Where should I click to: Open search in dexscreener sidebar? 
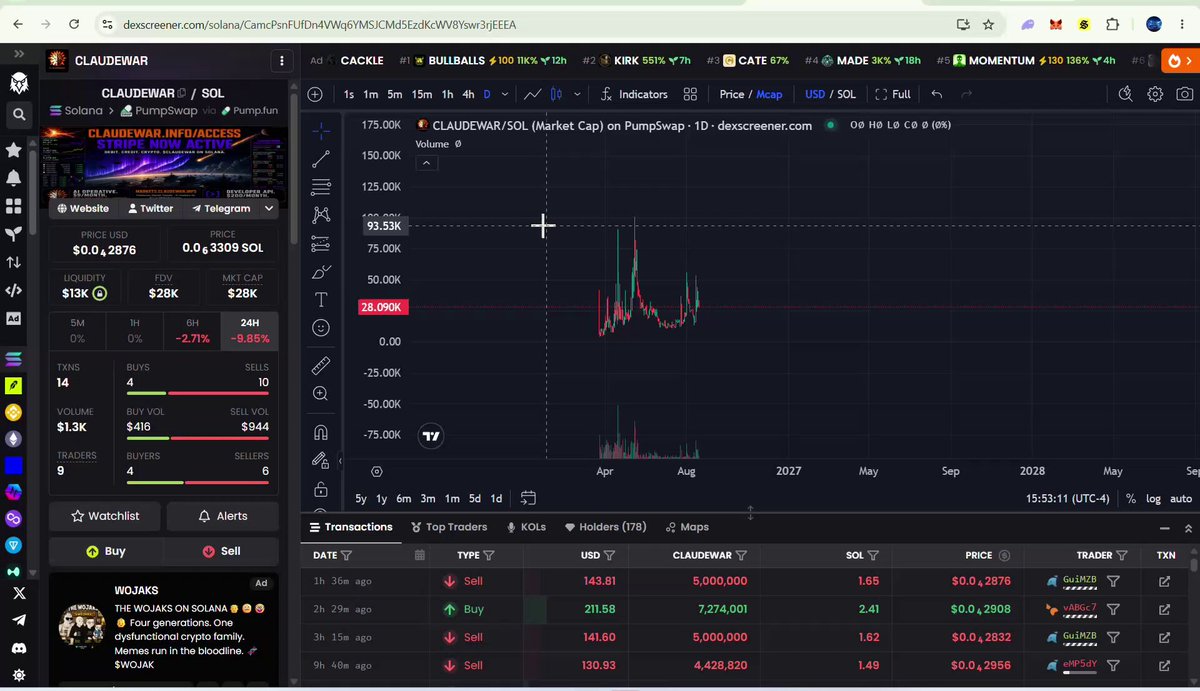(x=19, y=115)
